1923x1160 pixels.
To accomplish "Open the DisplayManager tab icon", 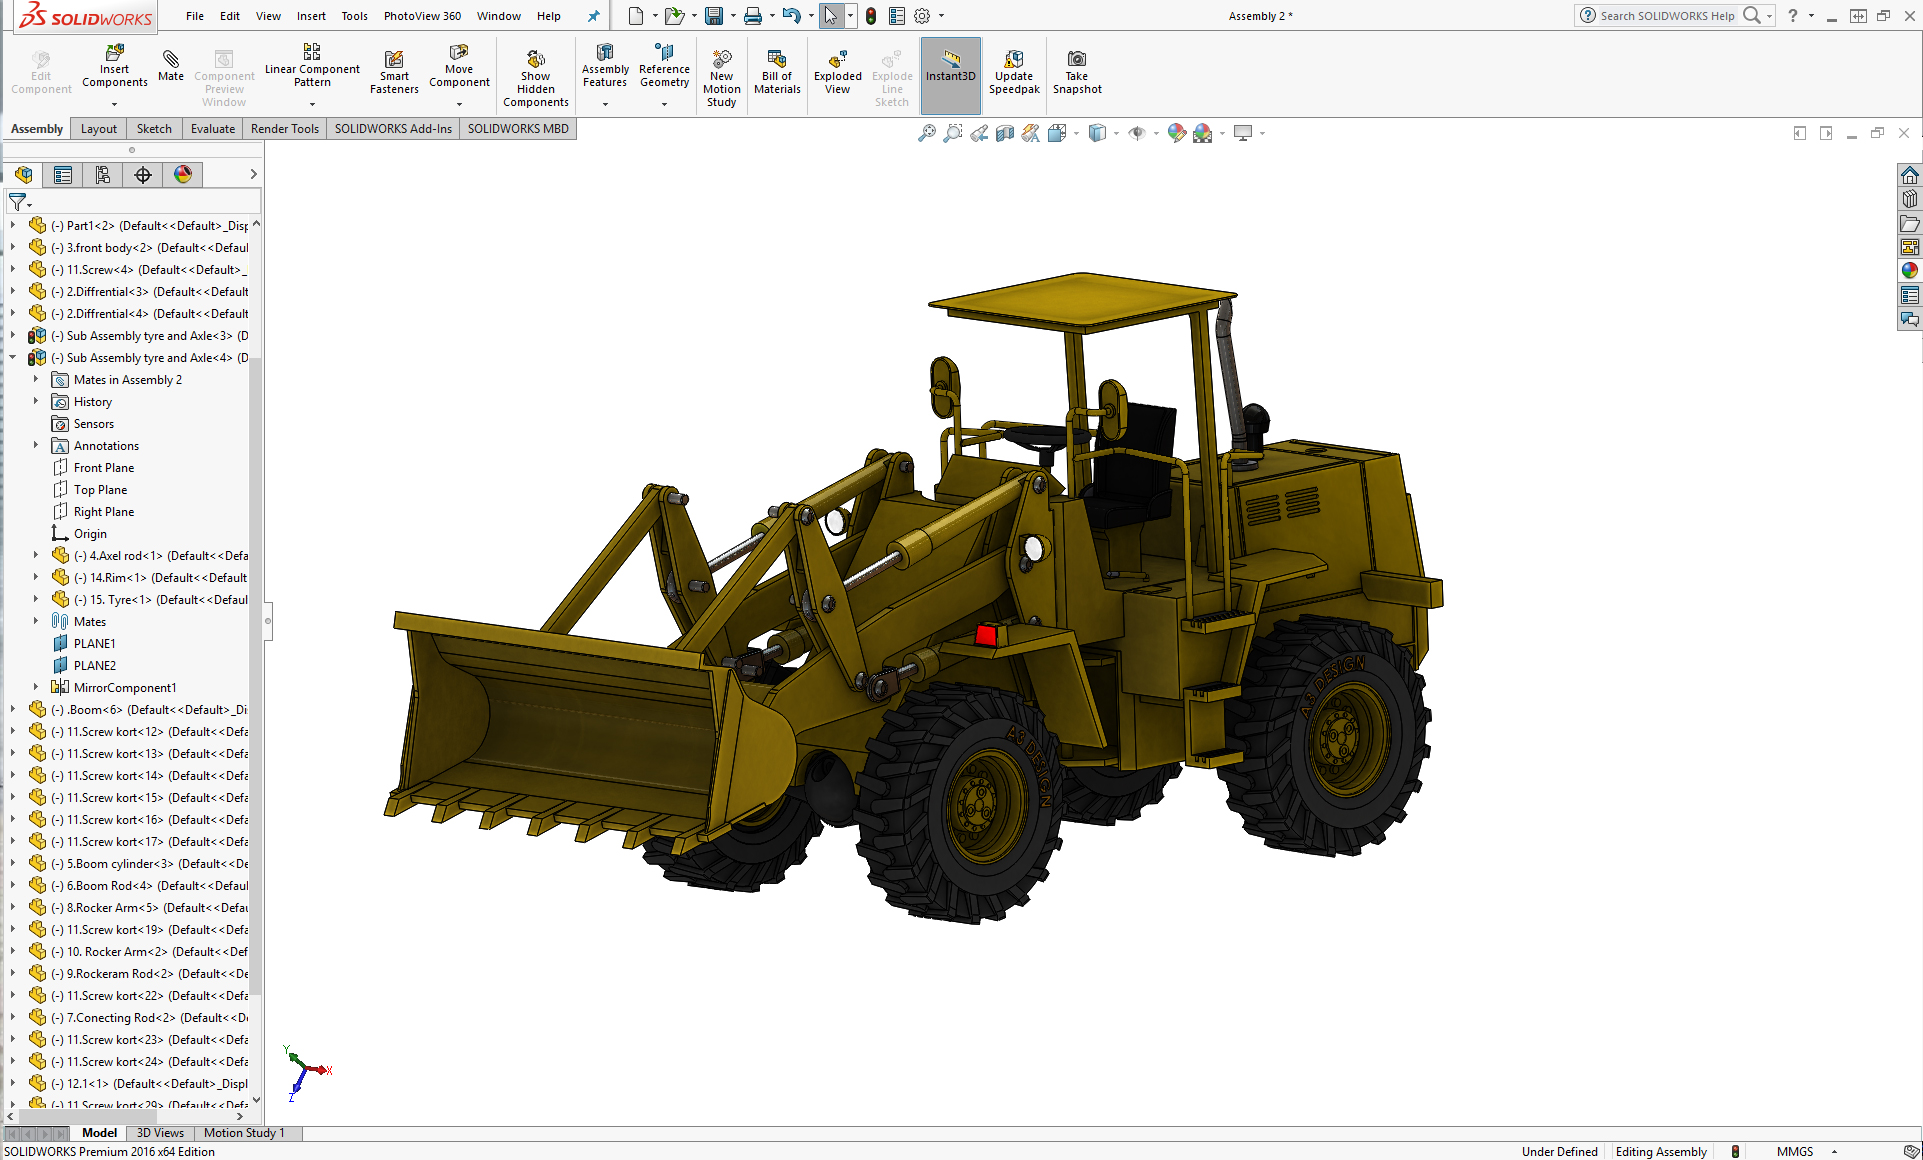I will [x=183, y=175].
